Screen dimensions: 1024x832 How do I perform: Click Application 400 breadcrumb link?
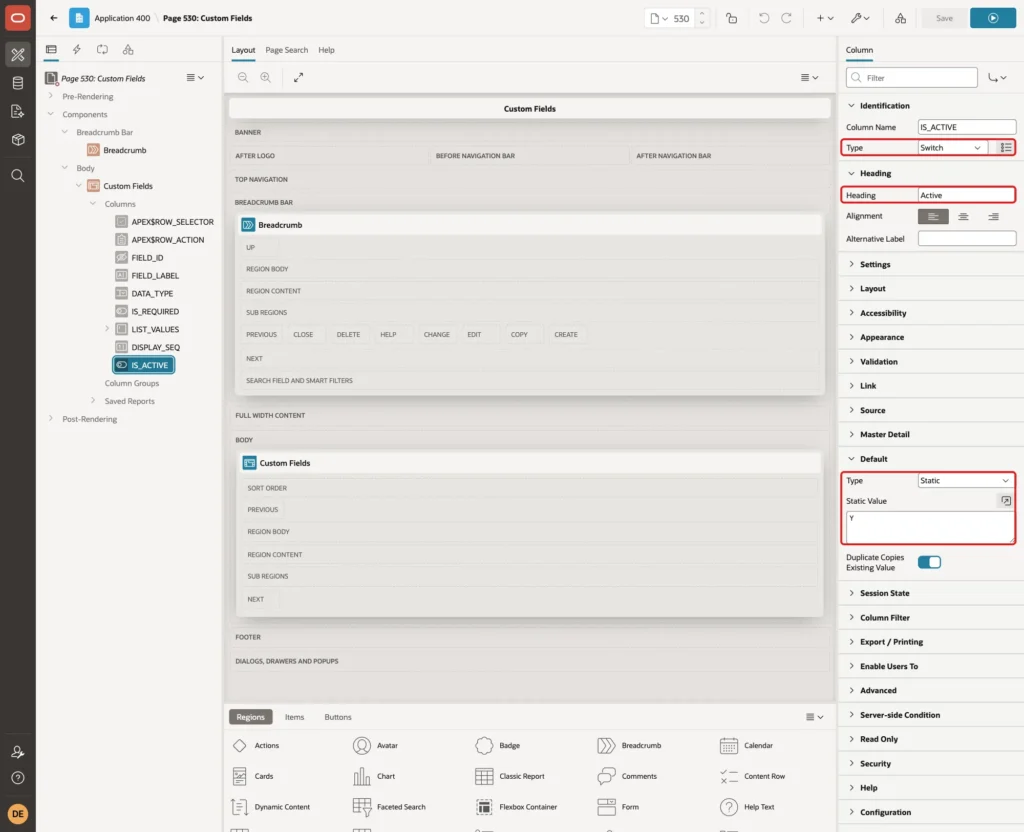point(122,18)
